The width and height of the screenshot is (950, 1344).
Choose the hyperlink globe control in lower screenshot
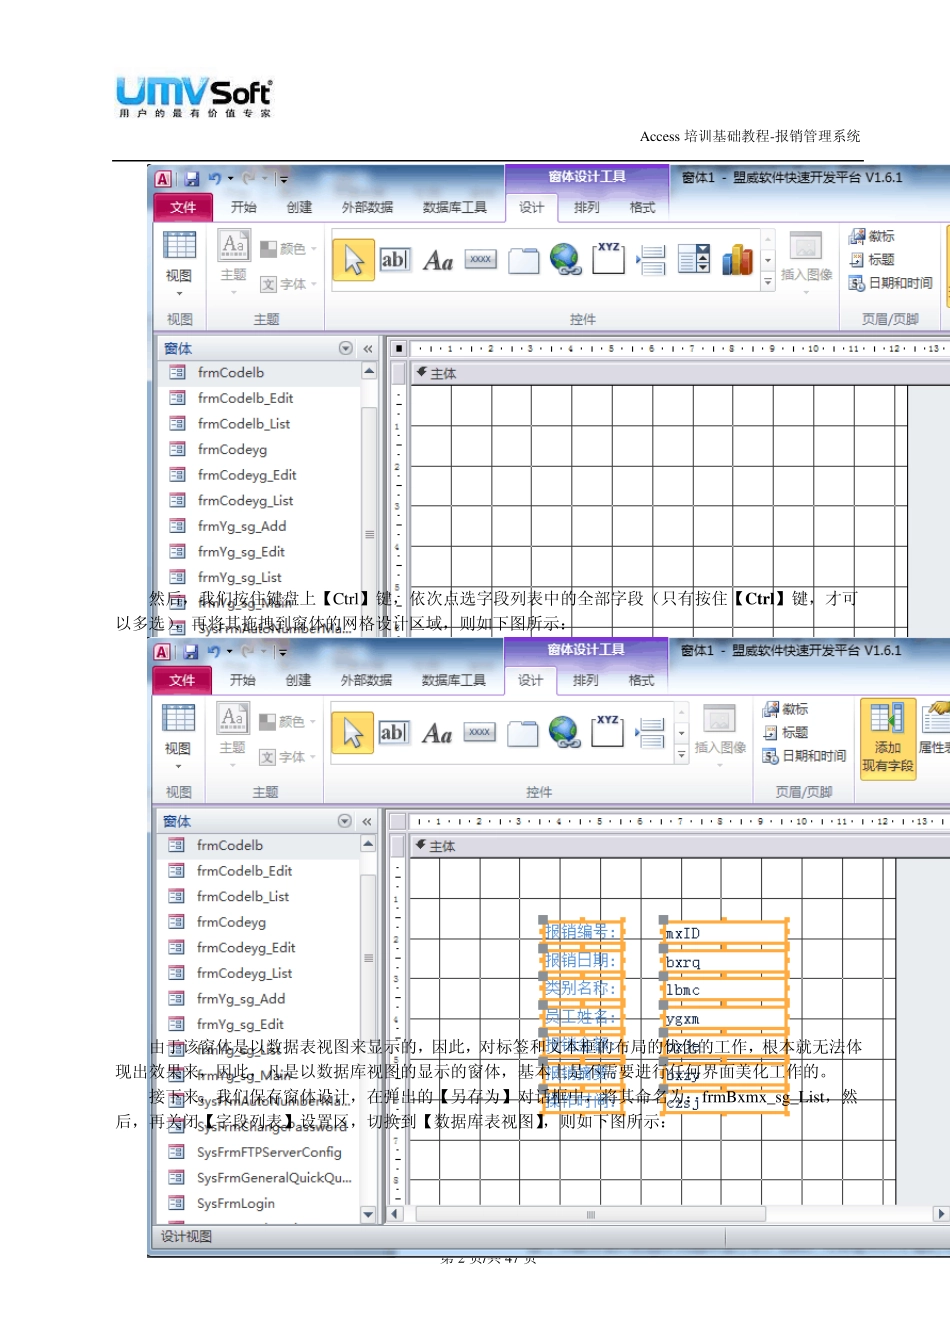pos(564,733)
